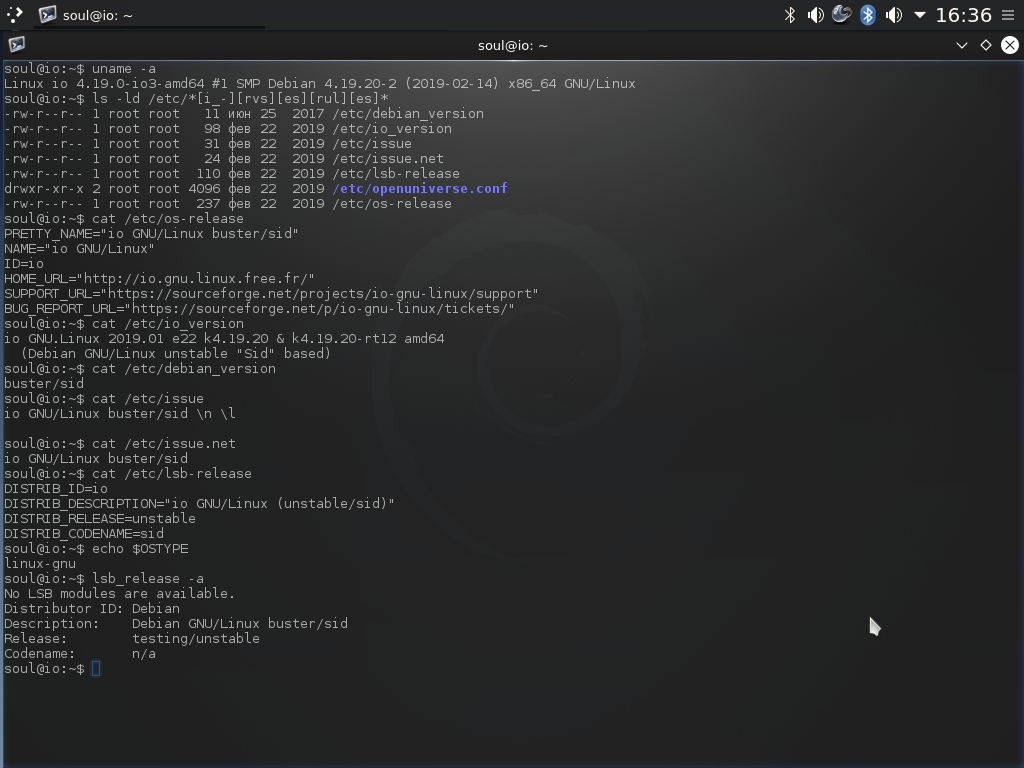This screenshot has height=768, width=1024.
Task: Click the ID=io line
Action: 24,264
